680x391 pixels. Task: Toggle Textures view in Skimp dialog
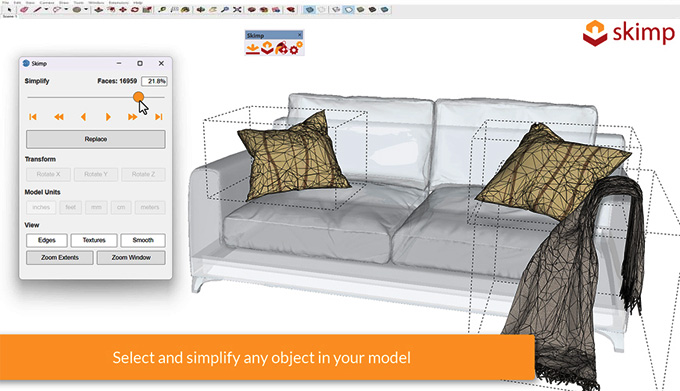pyautogui.click(x=94, y=240)
